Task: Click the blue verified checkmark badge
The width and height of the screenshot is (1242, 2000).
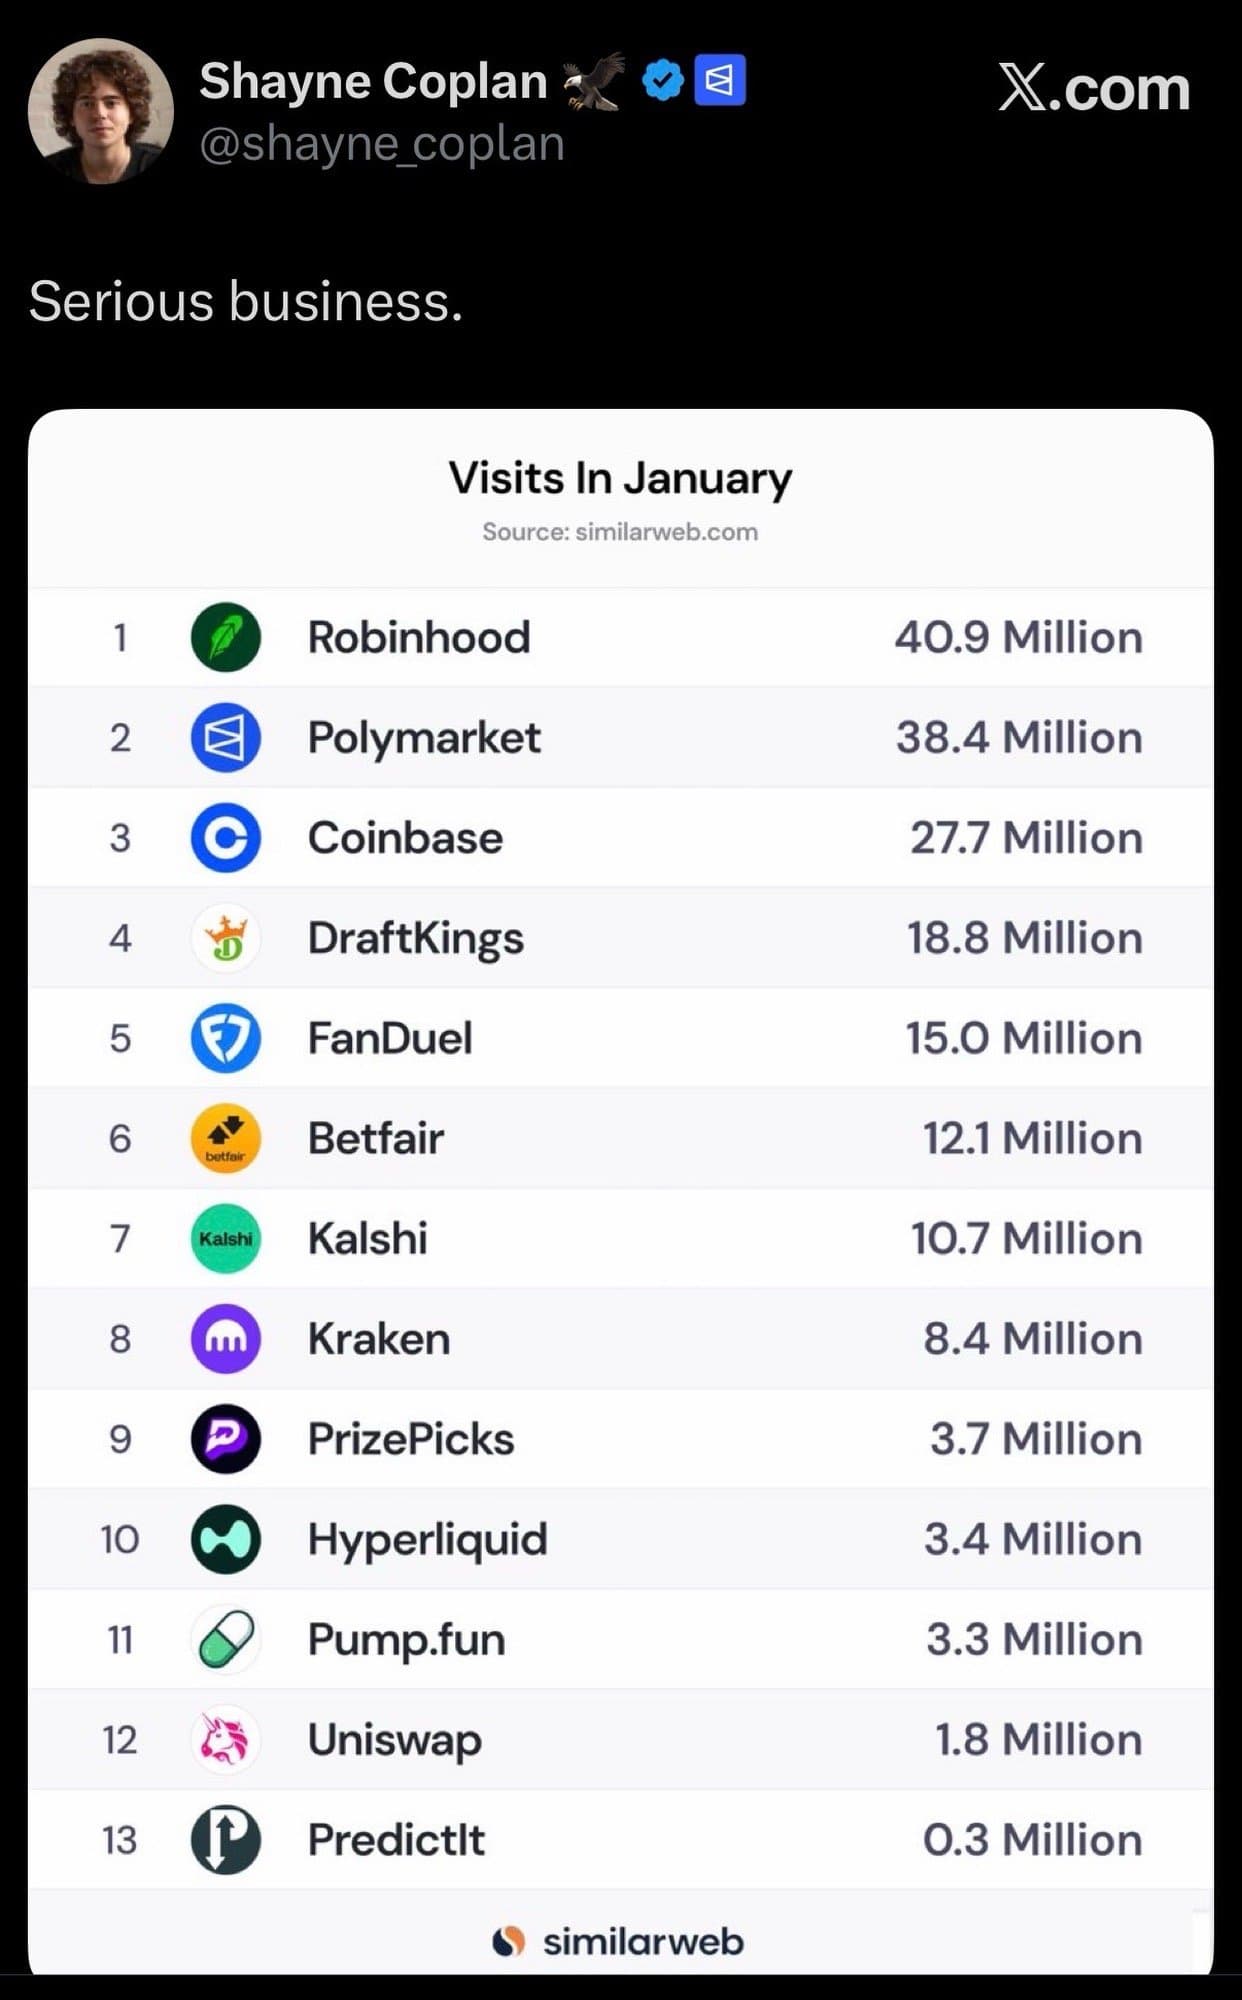Action: pos(662,81)
